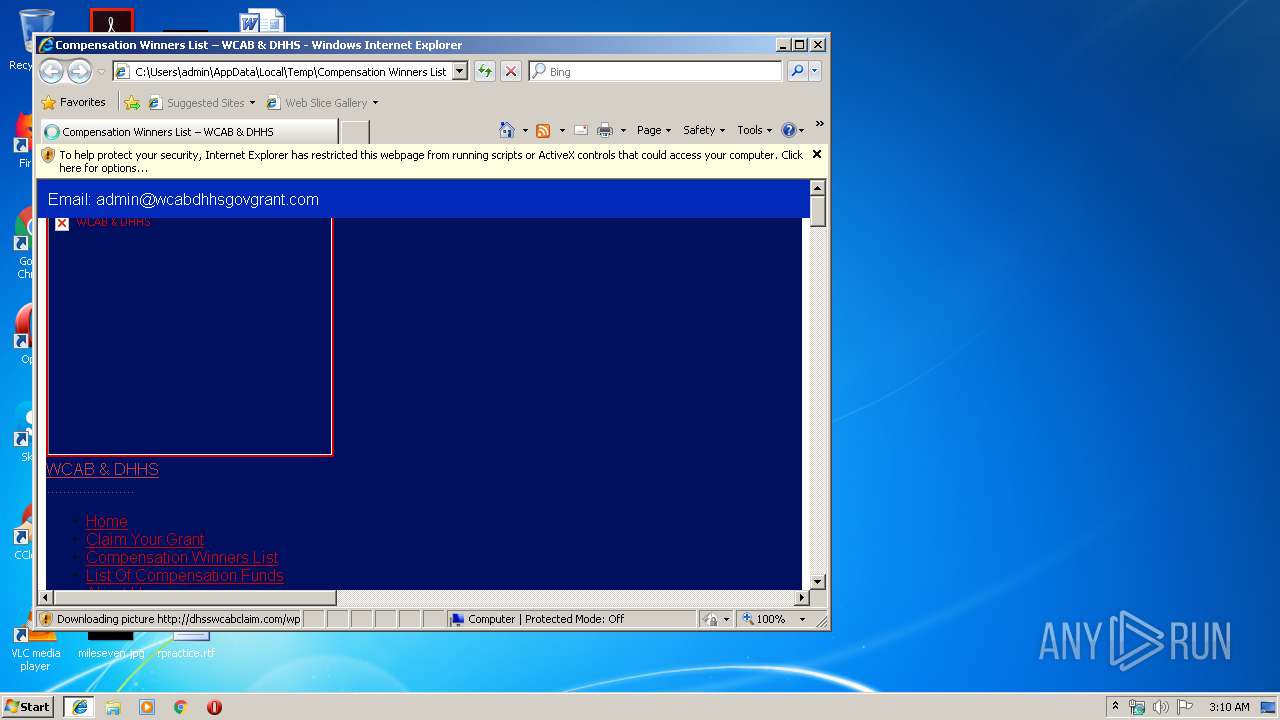Click the green Refresh arrows button
This screenshot has height=720, width=1280.
[x=485, y=71]
